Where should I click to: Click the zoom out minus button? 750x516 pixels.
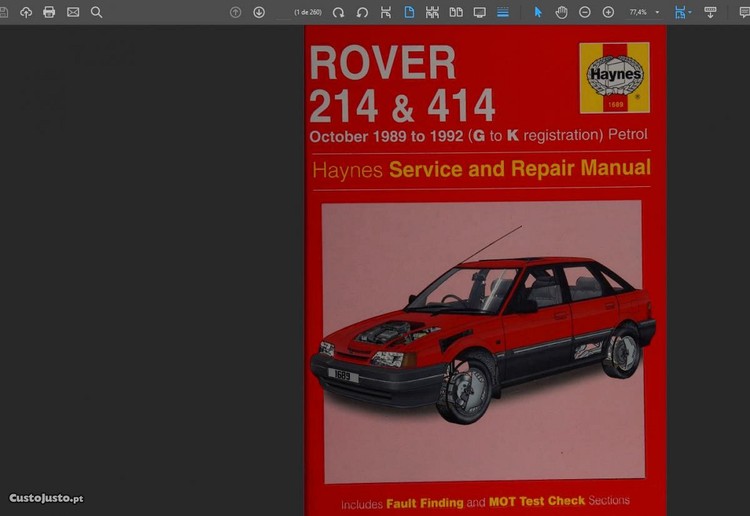click(x=584, y=12)
